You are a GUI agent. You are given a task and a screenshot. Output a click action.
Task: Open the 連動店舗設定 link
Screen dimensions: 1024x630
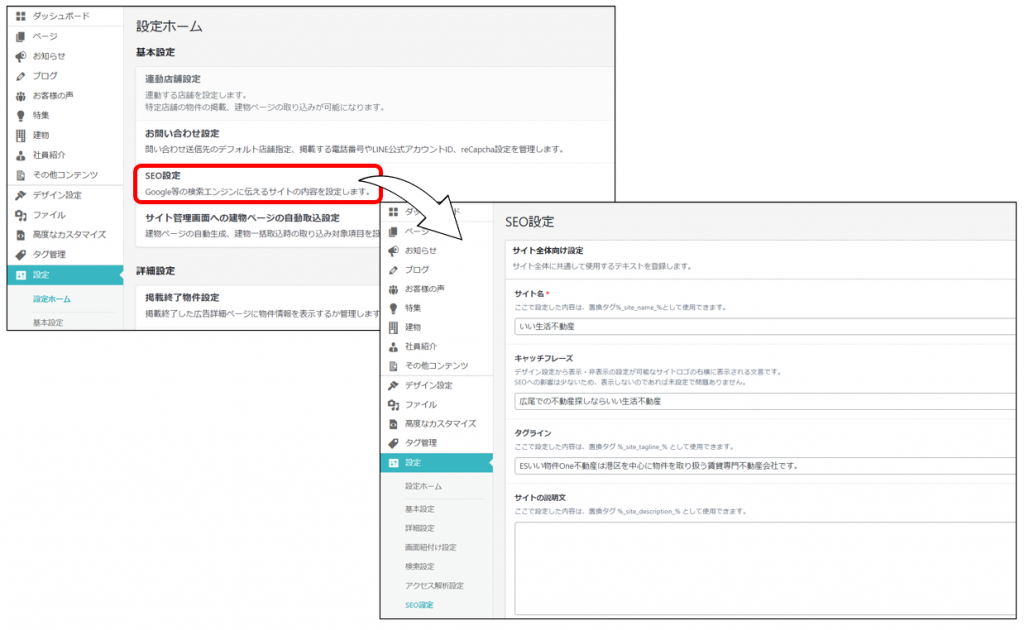coord(173,79)
